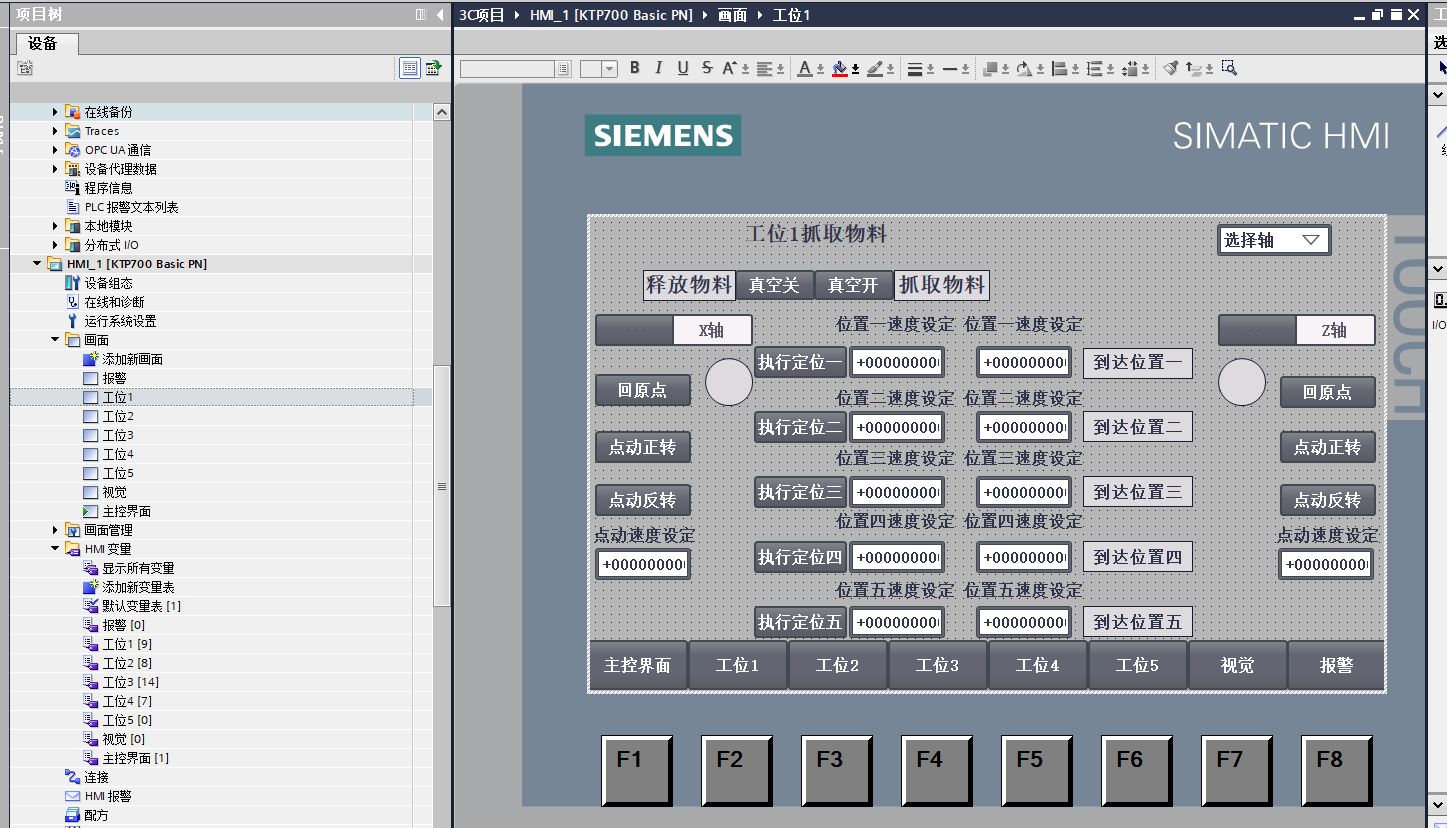Toggle underline text formatting
The image size is (1447, 828).
pos(683,68)
